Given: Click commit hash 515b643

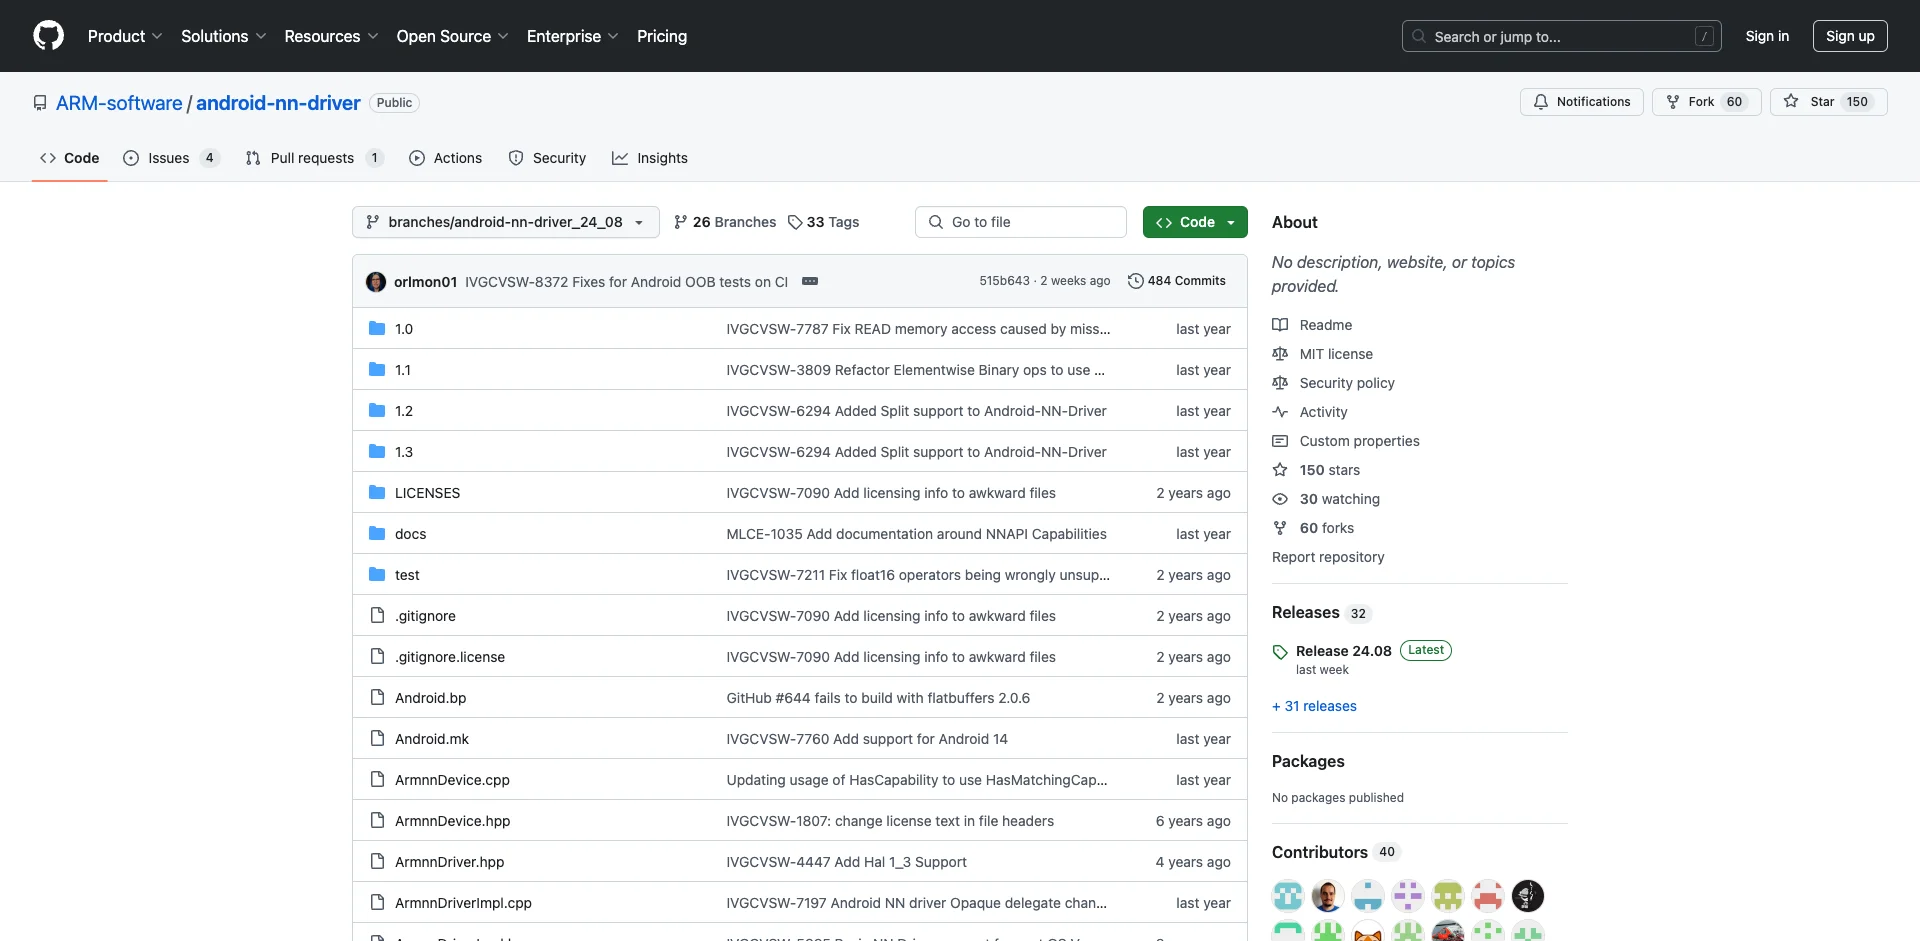Looking at the screenshot, I should pyautogui.click(x=1004, y=281).
